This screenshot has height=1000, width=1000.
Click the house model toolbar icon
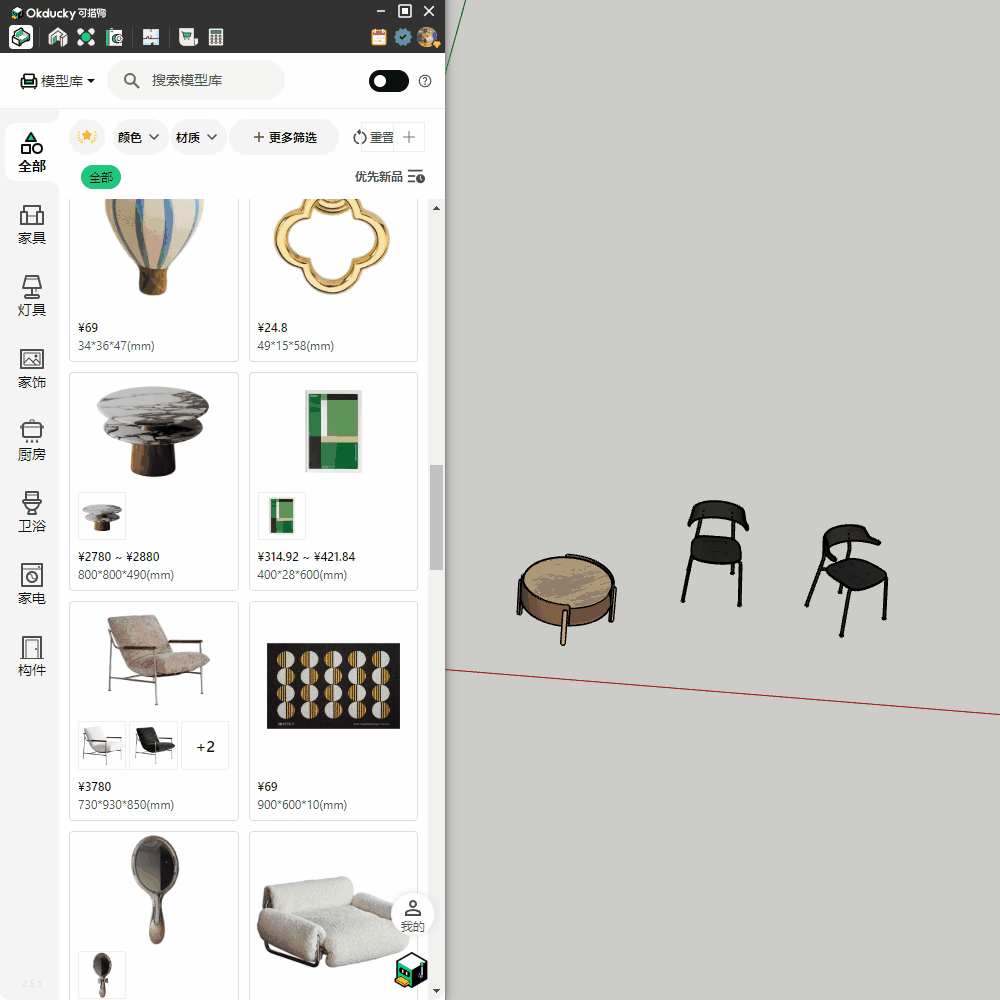[58, 38]
